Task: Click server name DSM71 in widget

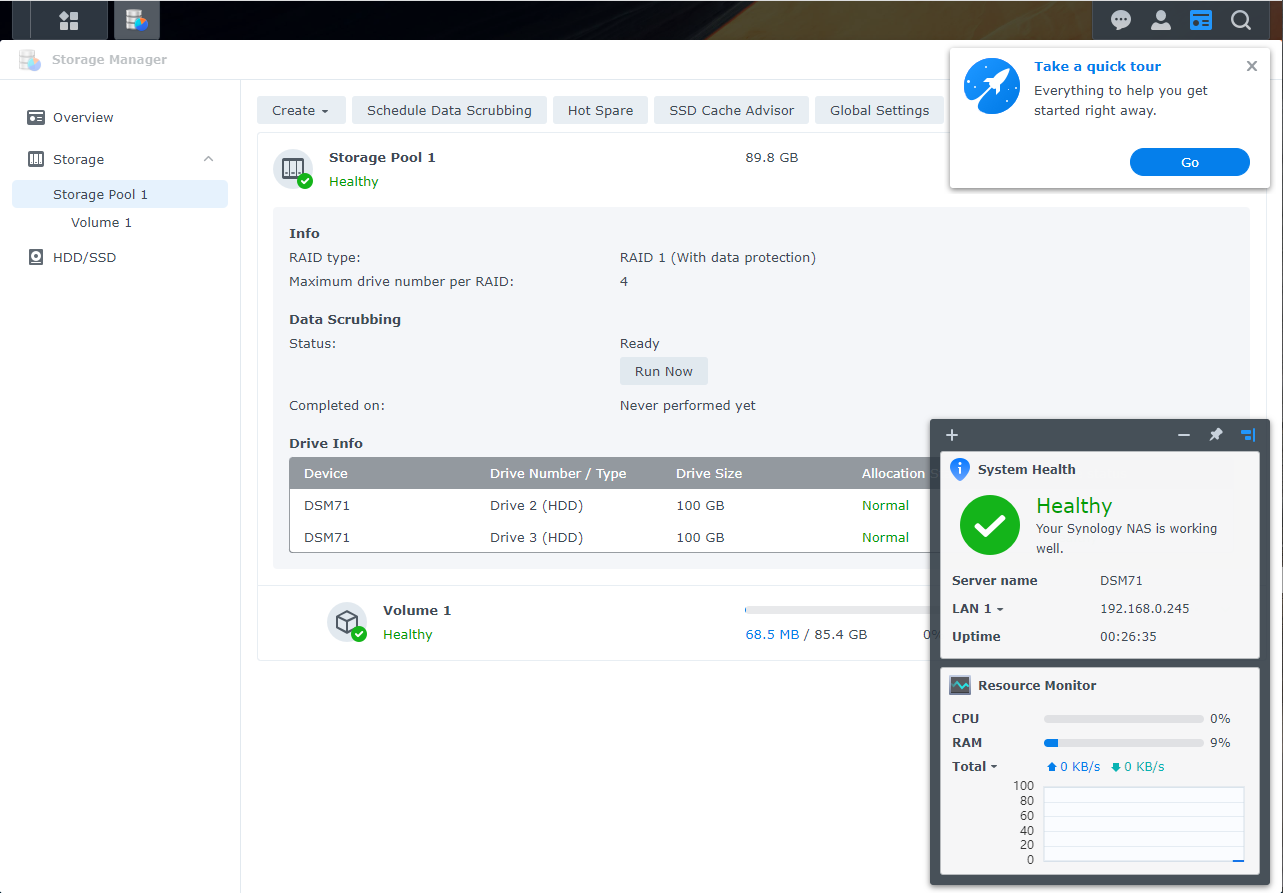Action: (1121, 580)
